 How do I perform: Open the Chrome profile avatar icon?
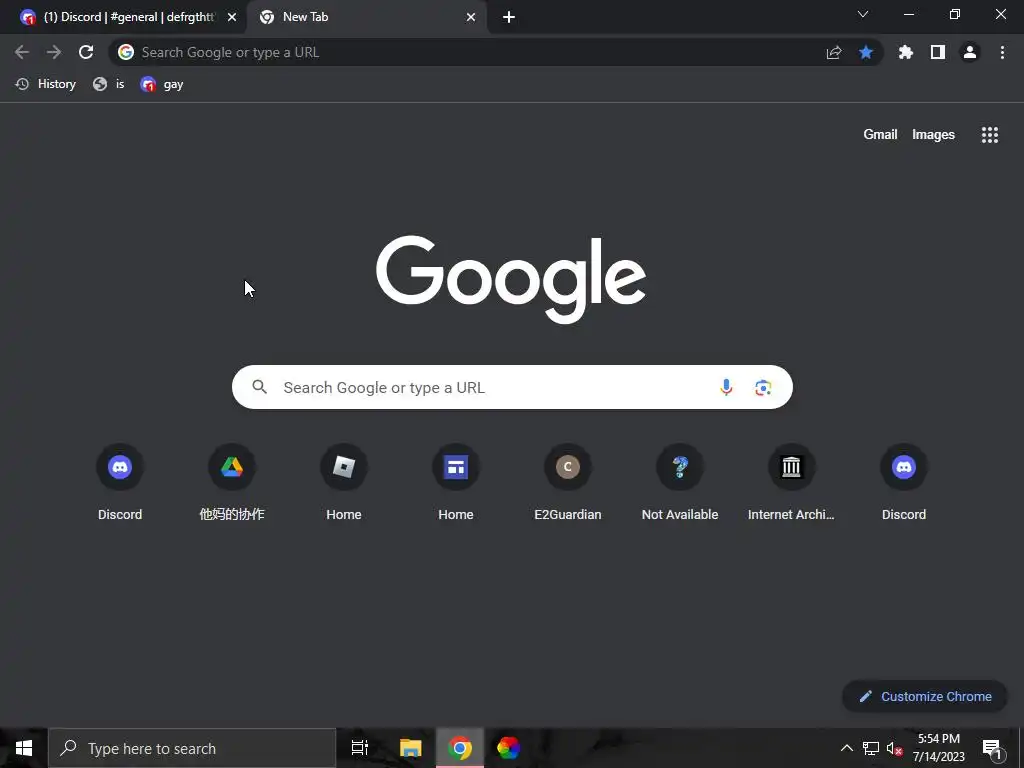point(970,52)
